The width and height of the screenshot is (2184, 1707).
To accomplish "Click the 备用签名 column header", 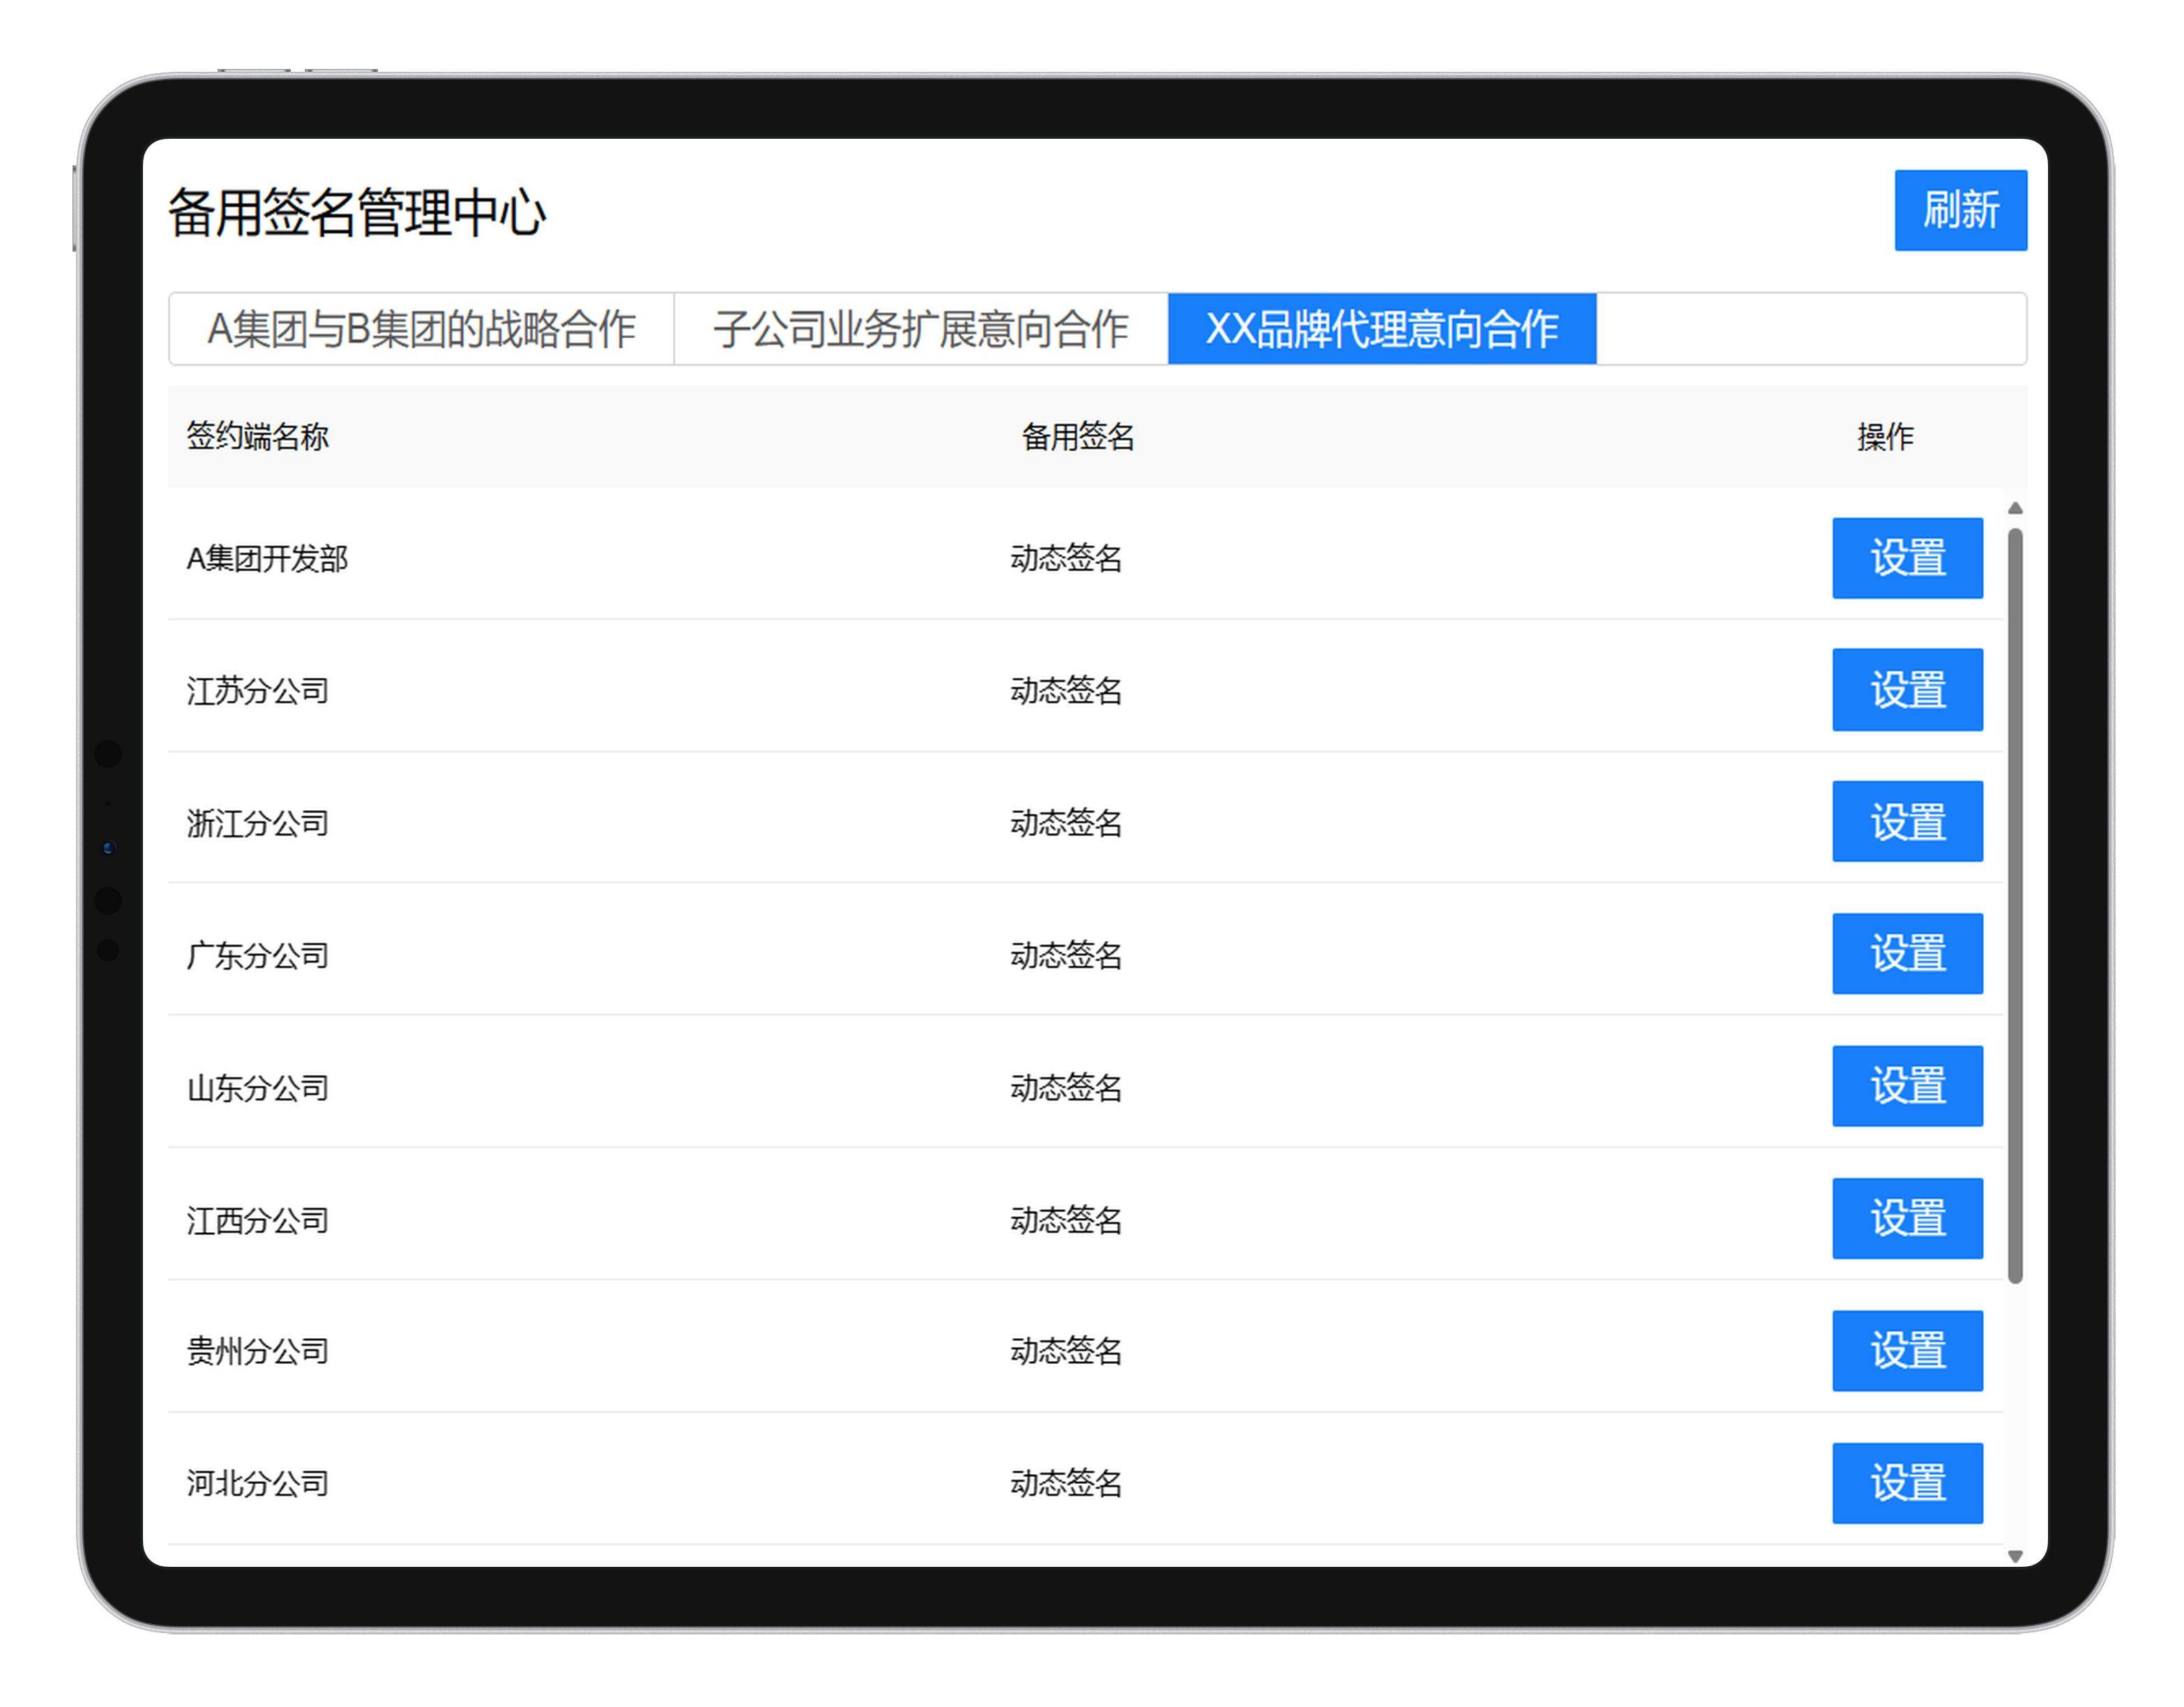I will 1078,437.
